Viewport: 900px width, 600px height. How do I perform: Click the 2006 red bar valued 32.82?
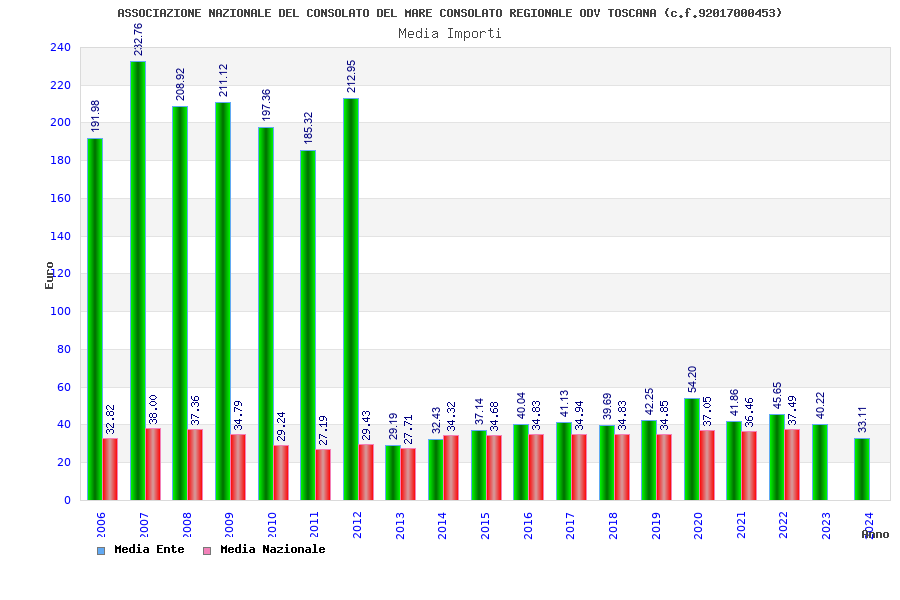pyautogui.click(x=110, y=469)
